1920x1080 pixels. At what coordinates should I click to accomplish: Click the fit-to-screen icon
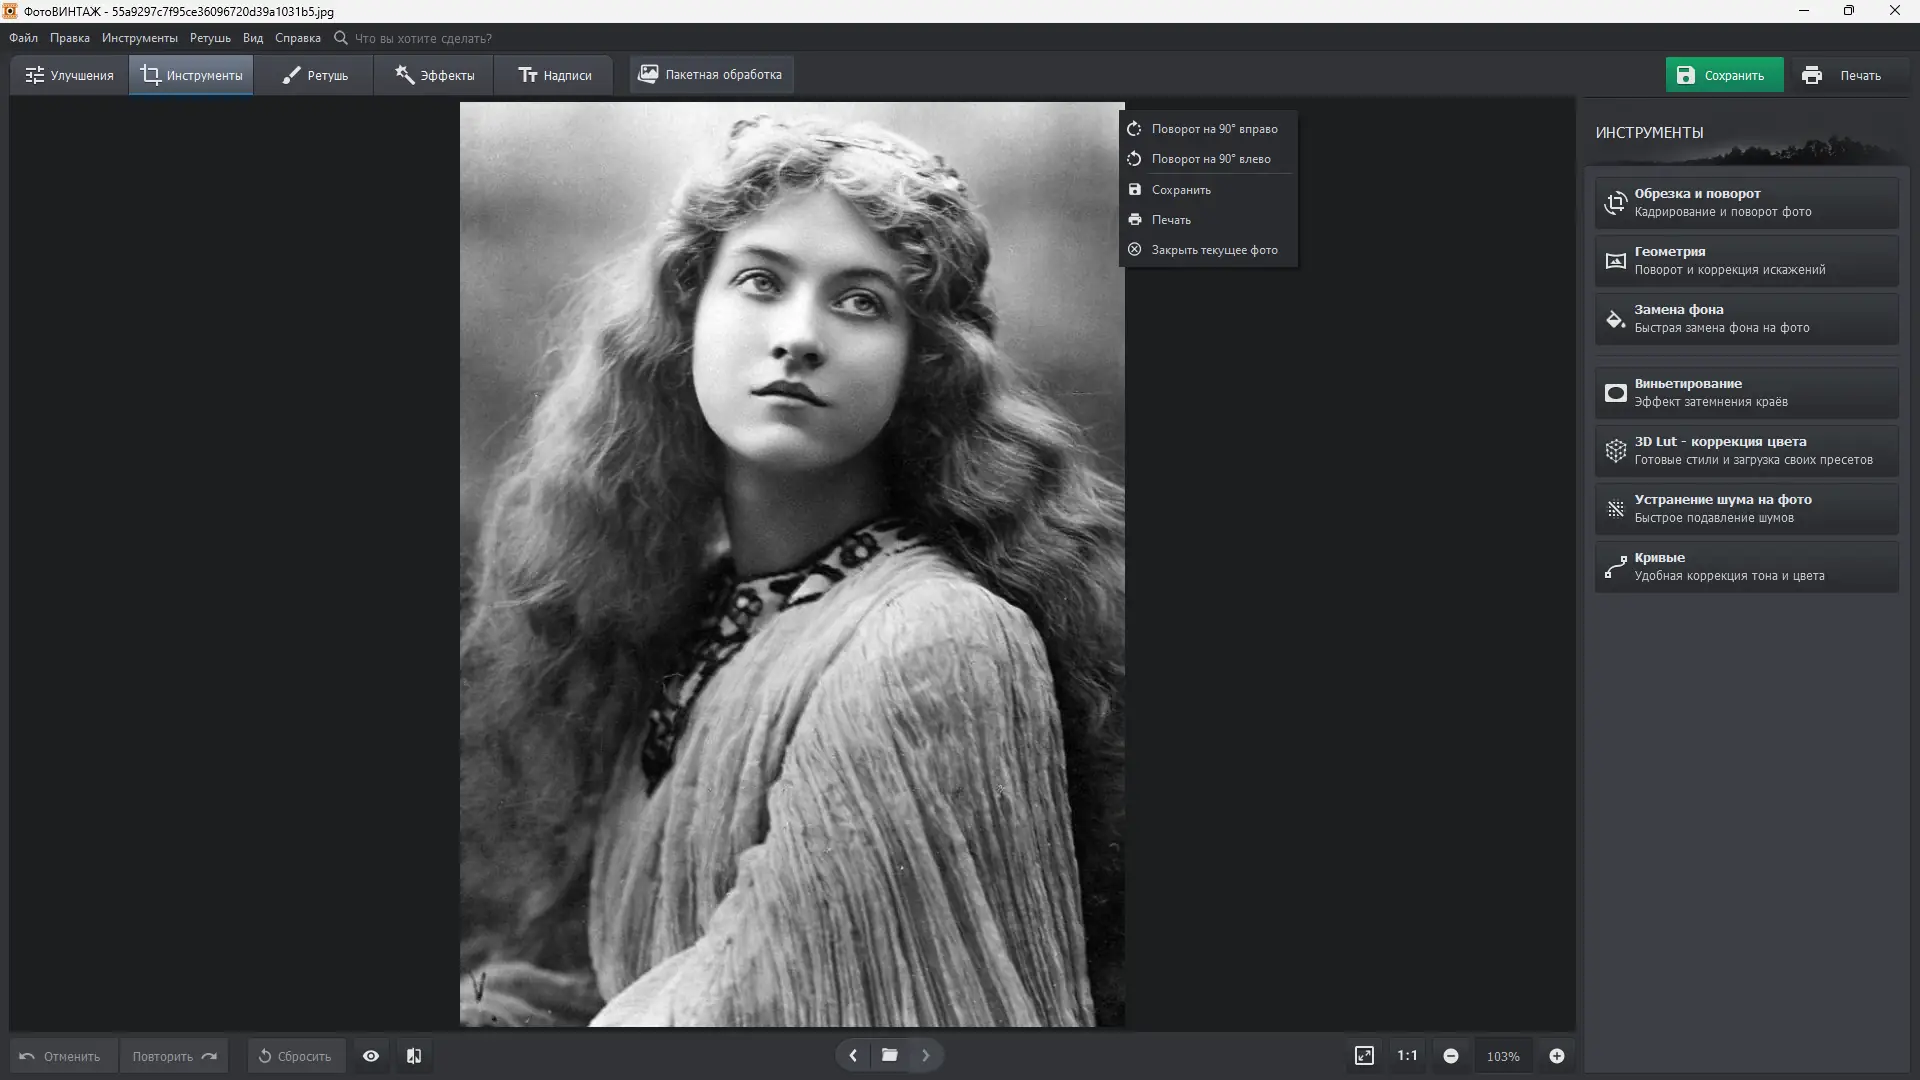point(1364,1056)
